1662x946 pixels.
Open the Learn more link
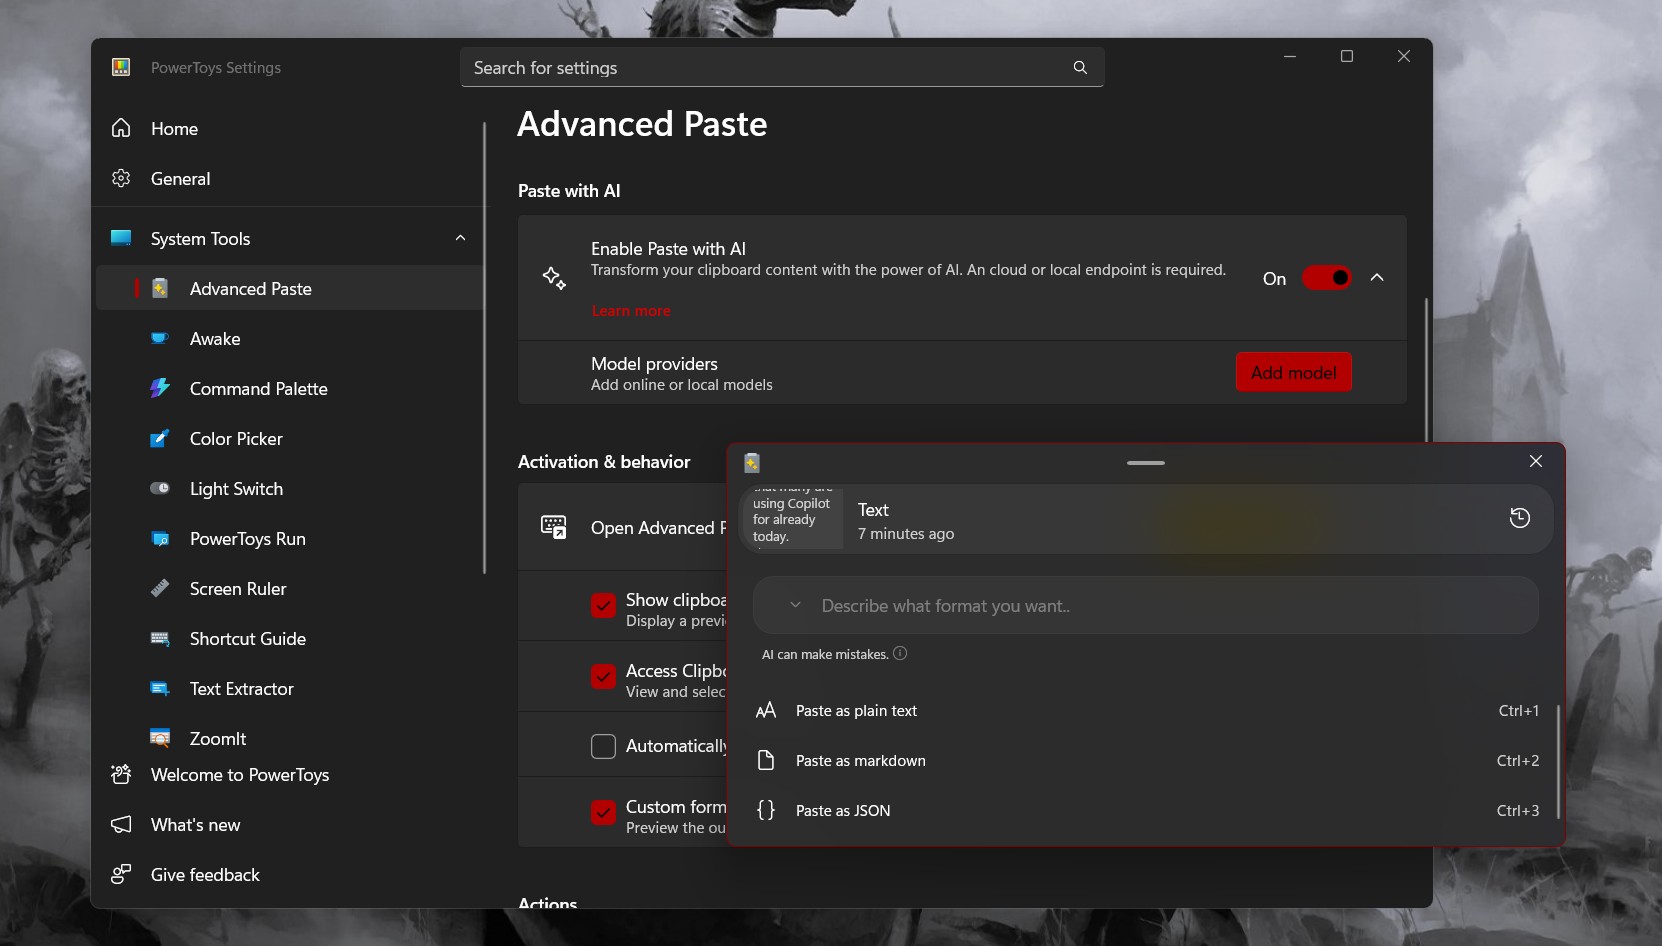631,311
